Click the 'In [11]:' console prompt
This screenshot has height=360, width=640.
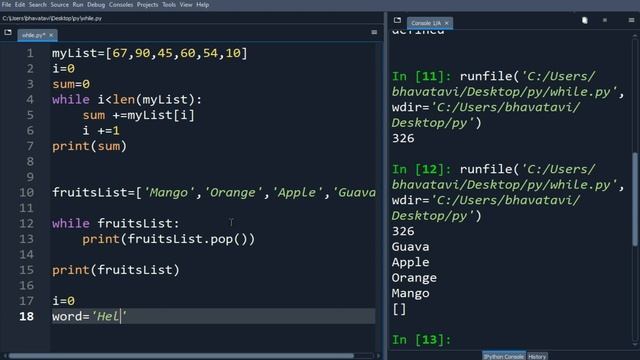421,76
